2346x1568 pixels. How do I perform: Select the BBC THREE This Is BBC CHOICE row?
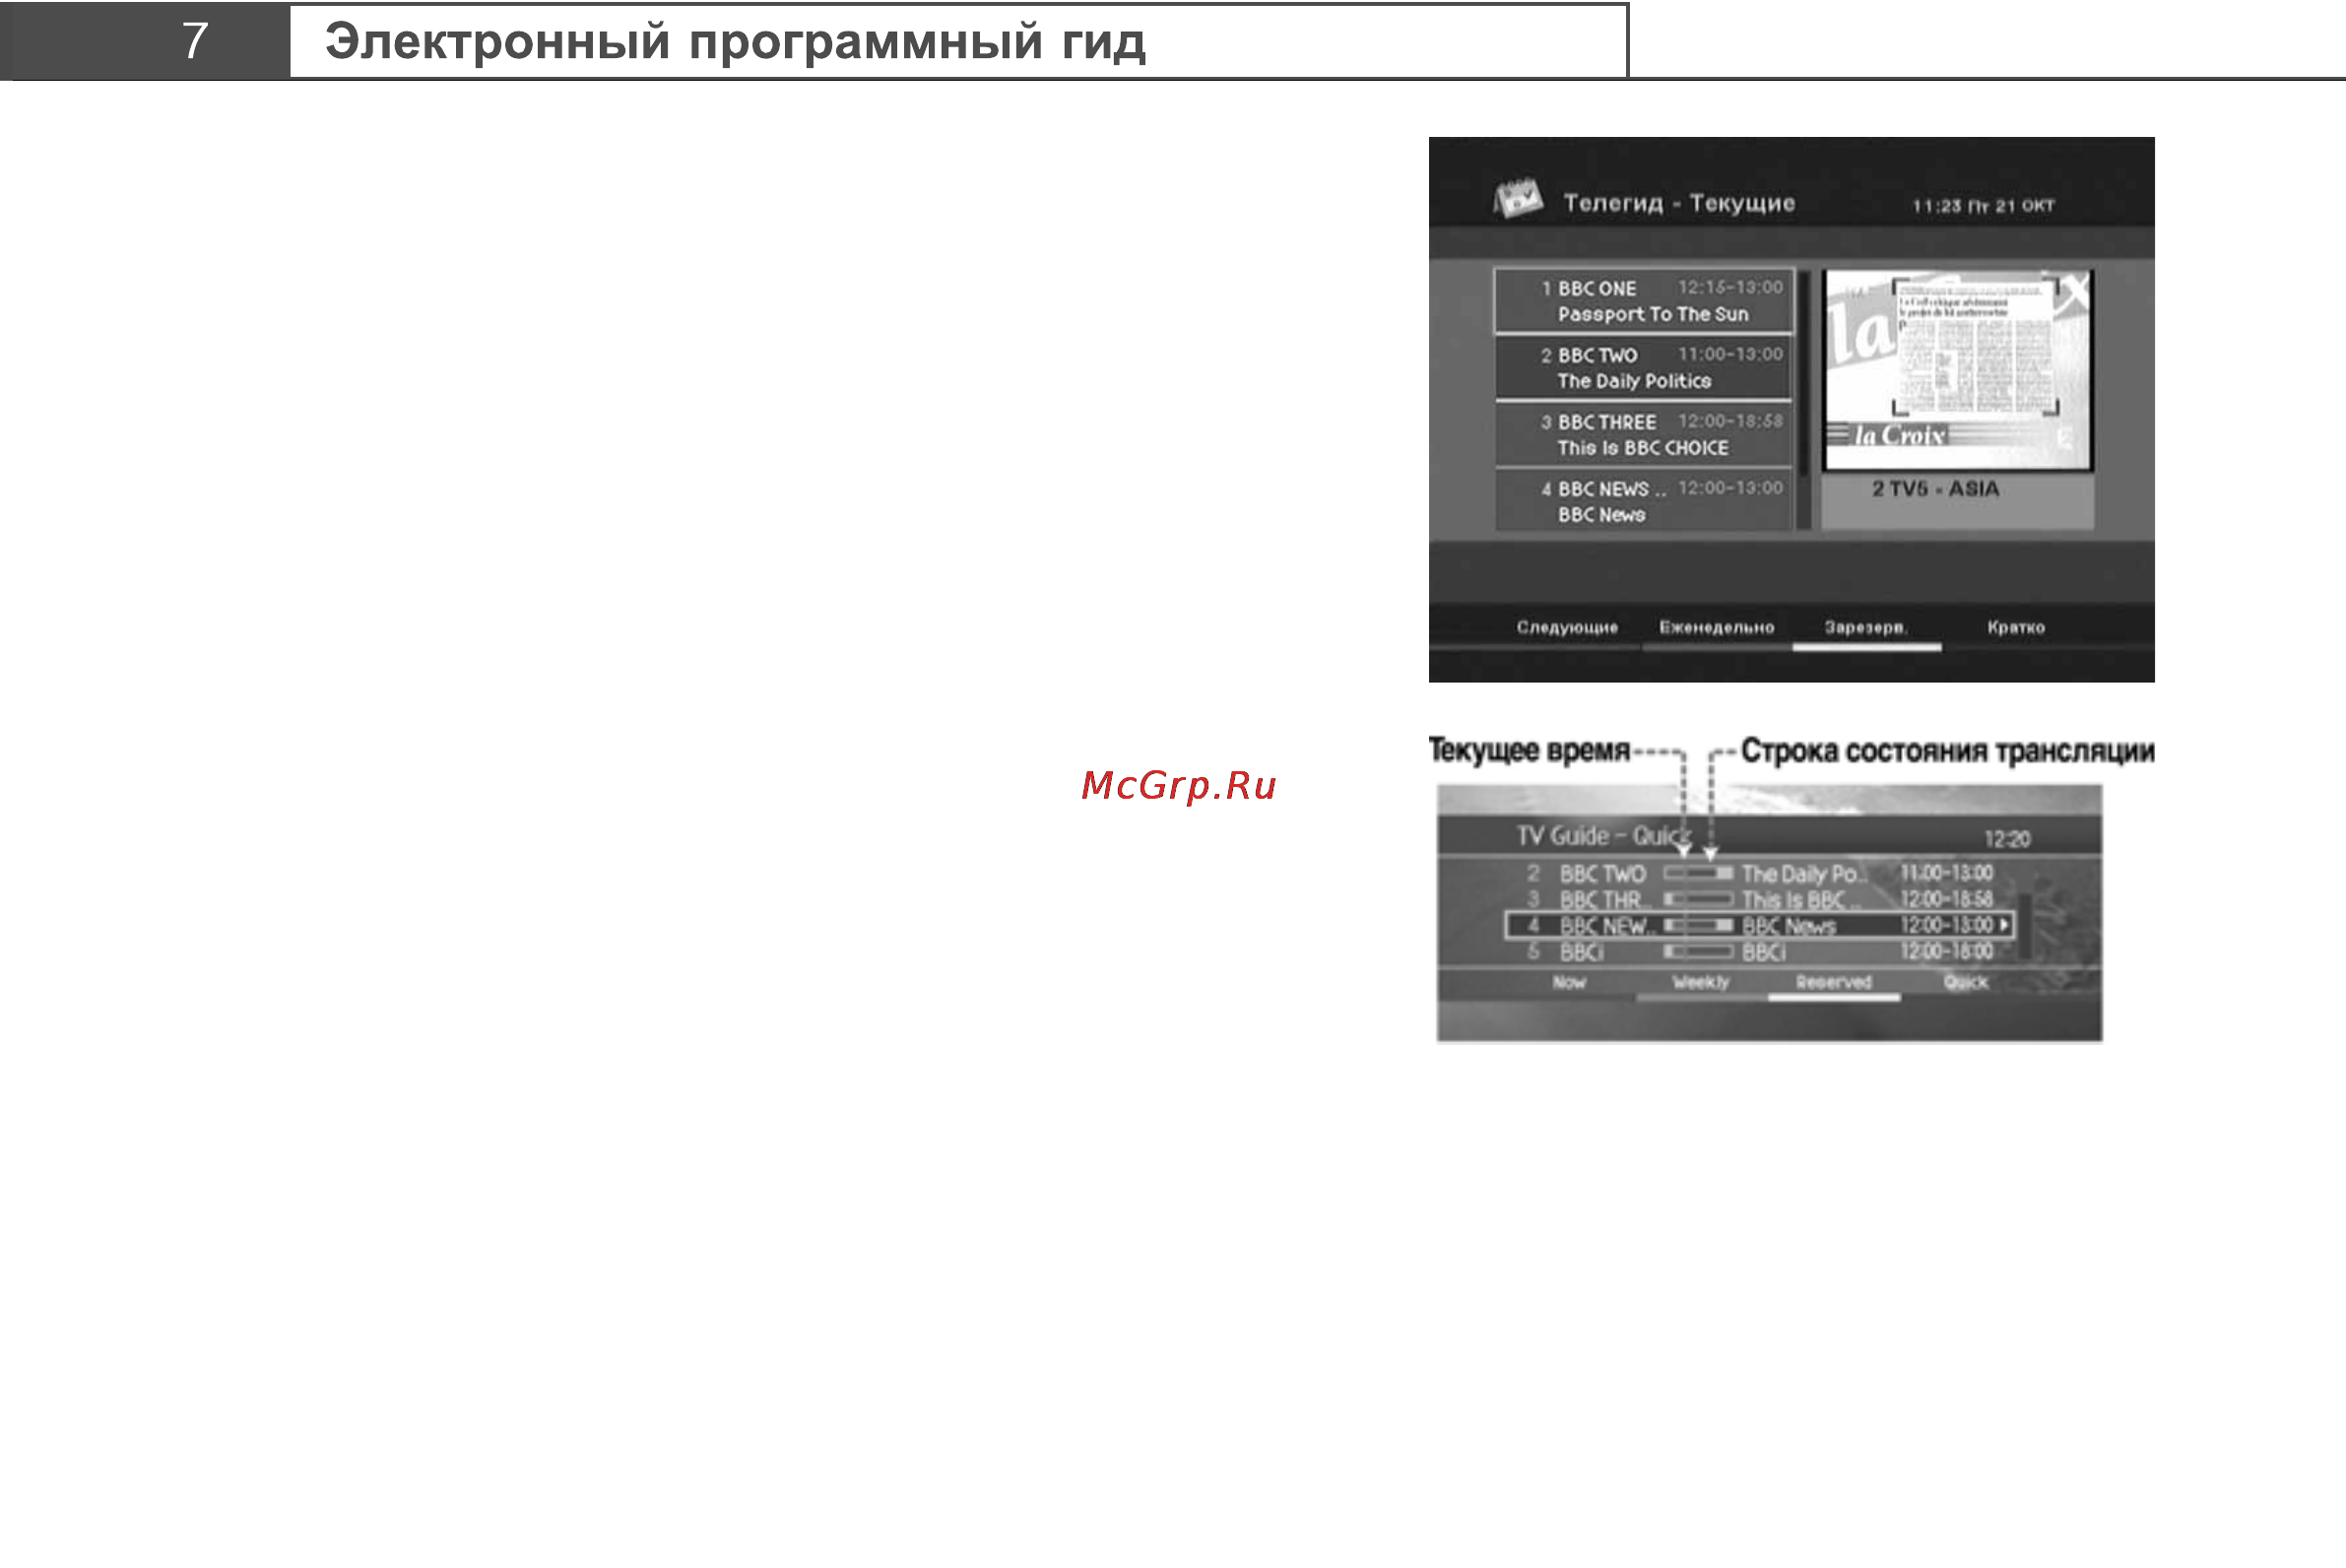point(1644,435)
